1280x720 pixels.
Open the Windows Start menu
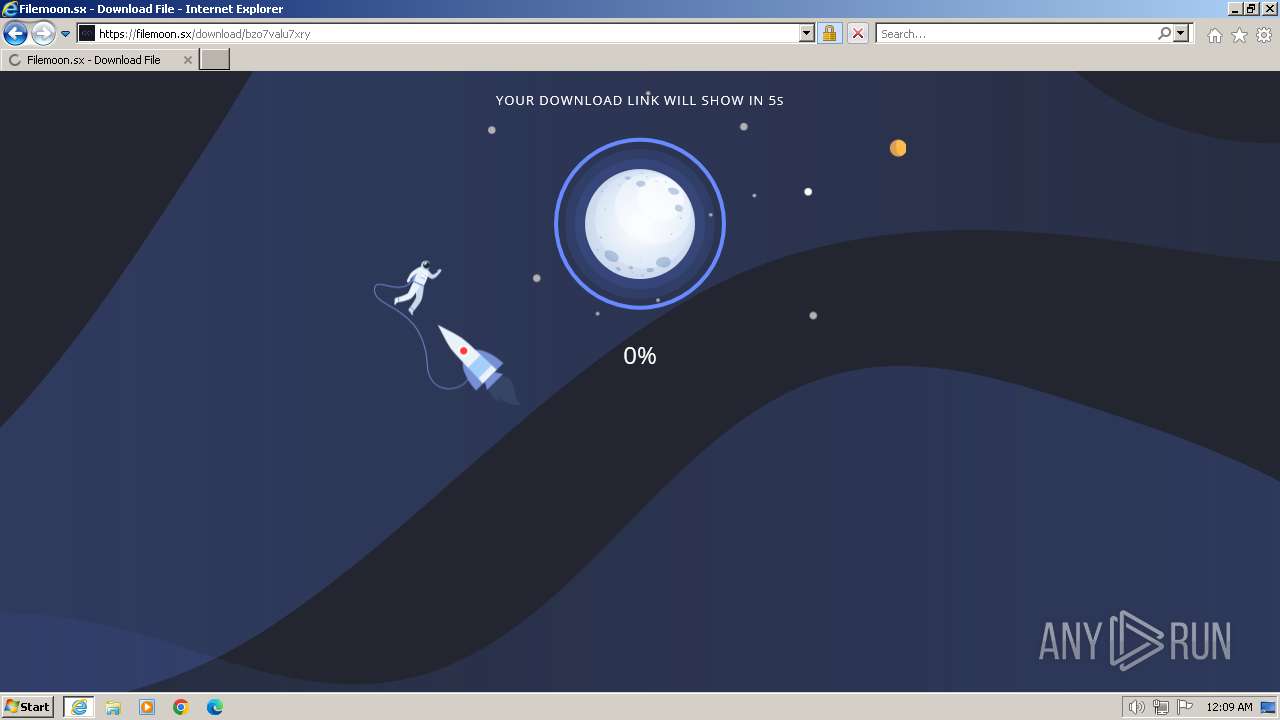pos(28,707)
